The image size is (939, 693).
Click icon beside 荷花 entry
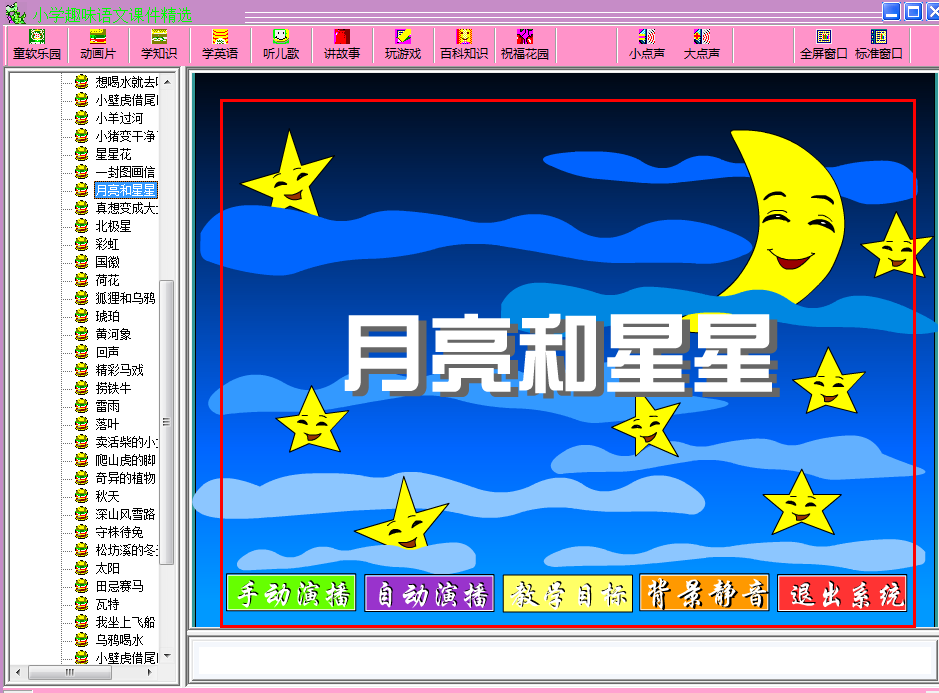81,280
